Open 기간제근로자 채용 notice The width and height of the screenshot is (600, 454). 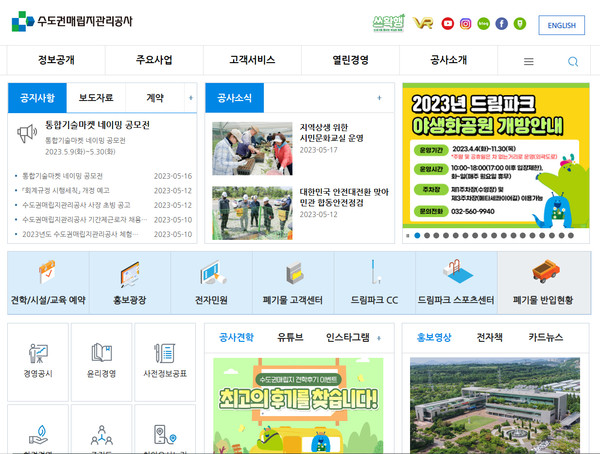tap(85, 220)
